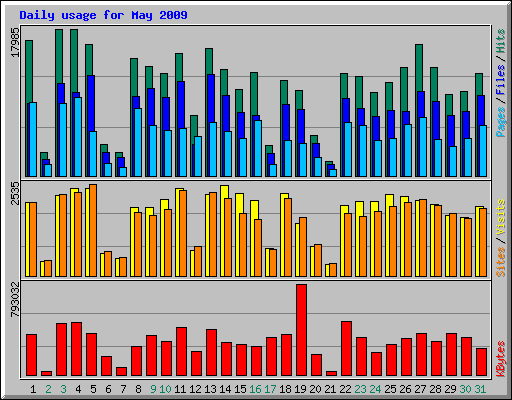512x400 pixels.
Task: Click the 'Hits' legend label
Action: (x=501, y=41)
